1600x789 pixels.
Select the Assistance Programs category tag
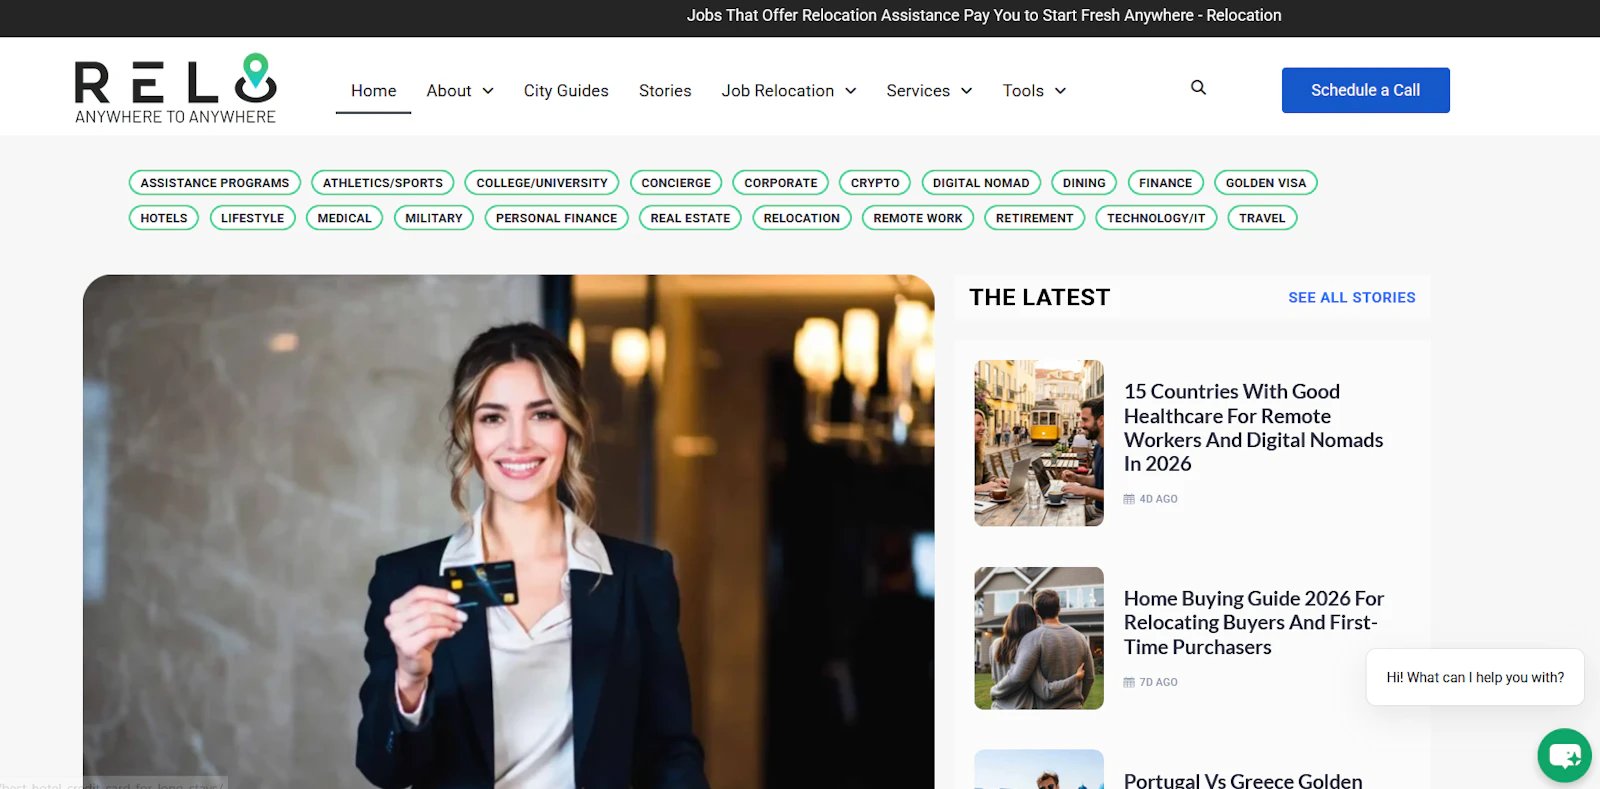pyautogui.click(x=215, y=183)
